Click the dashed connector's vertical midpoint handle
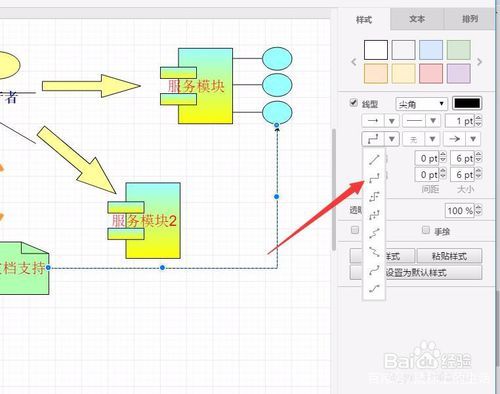 (276, 197)
